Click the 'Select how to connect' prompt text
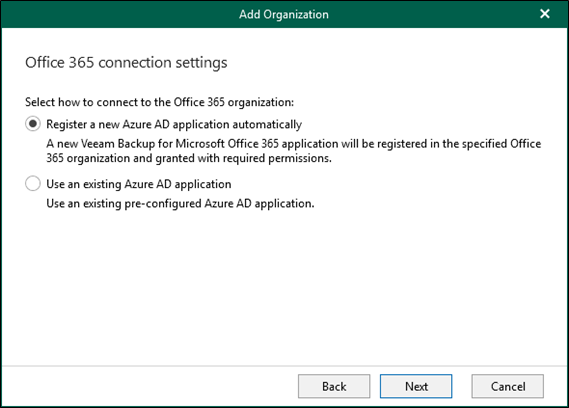The image size is (569, 408). click(159, 102)
